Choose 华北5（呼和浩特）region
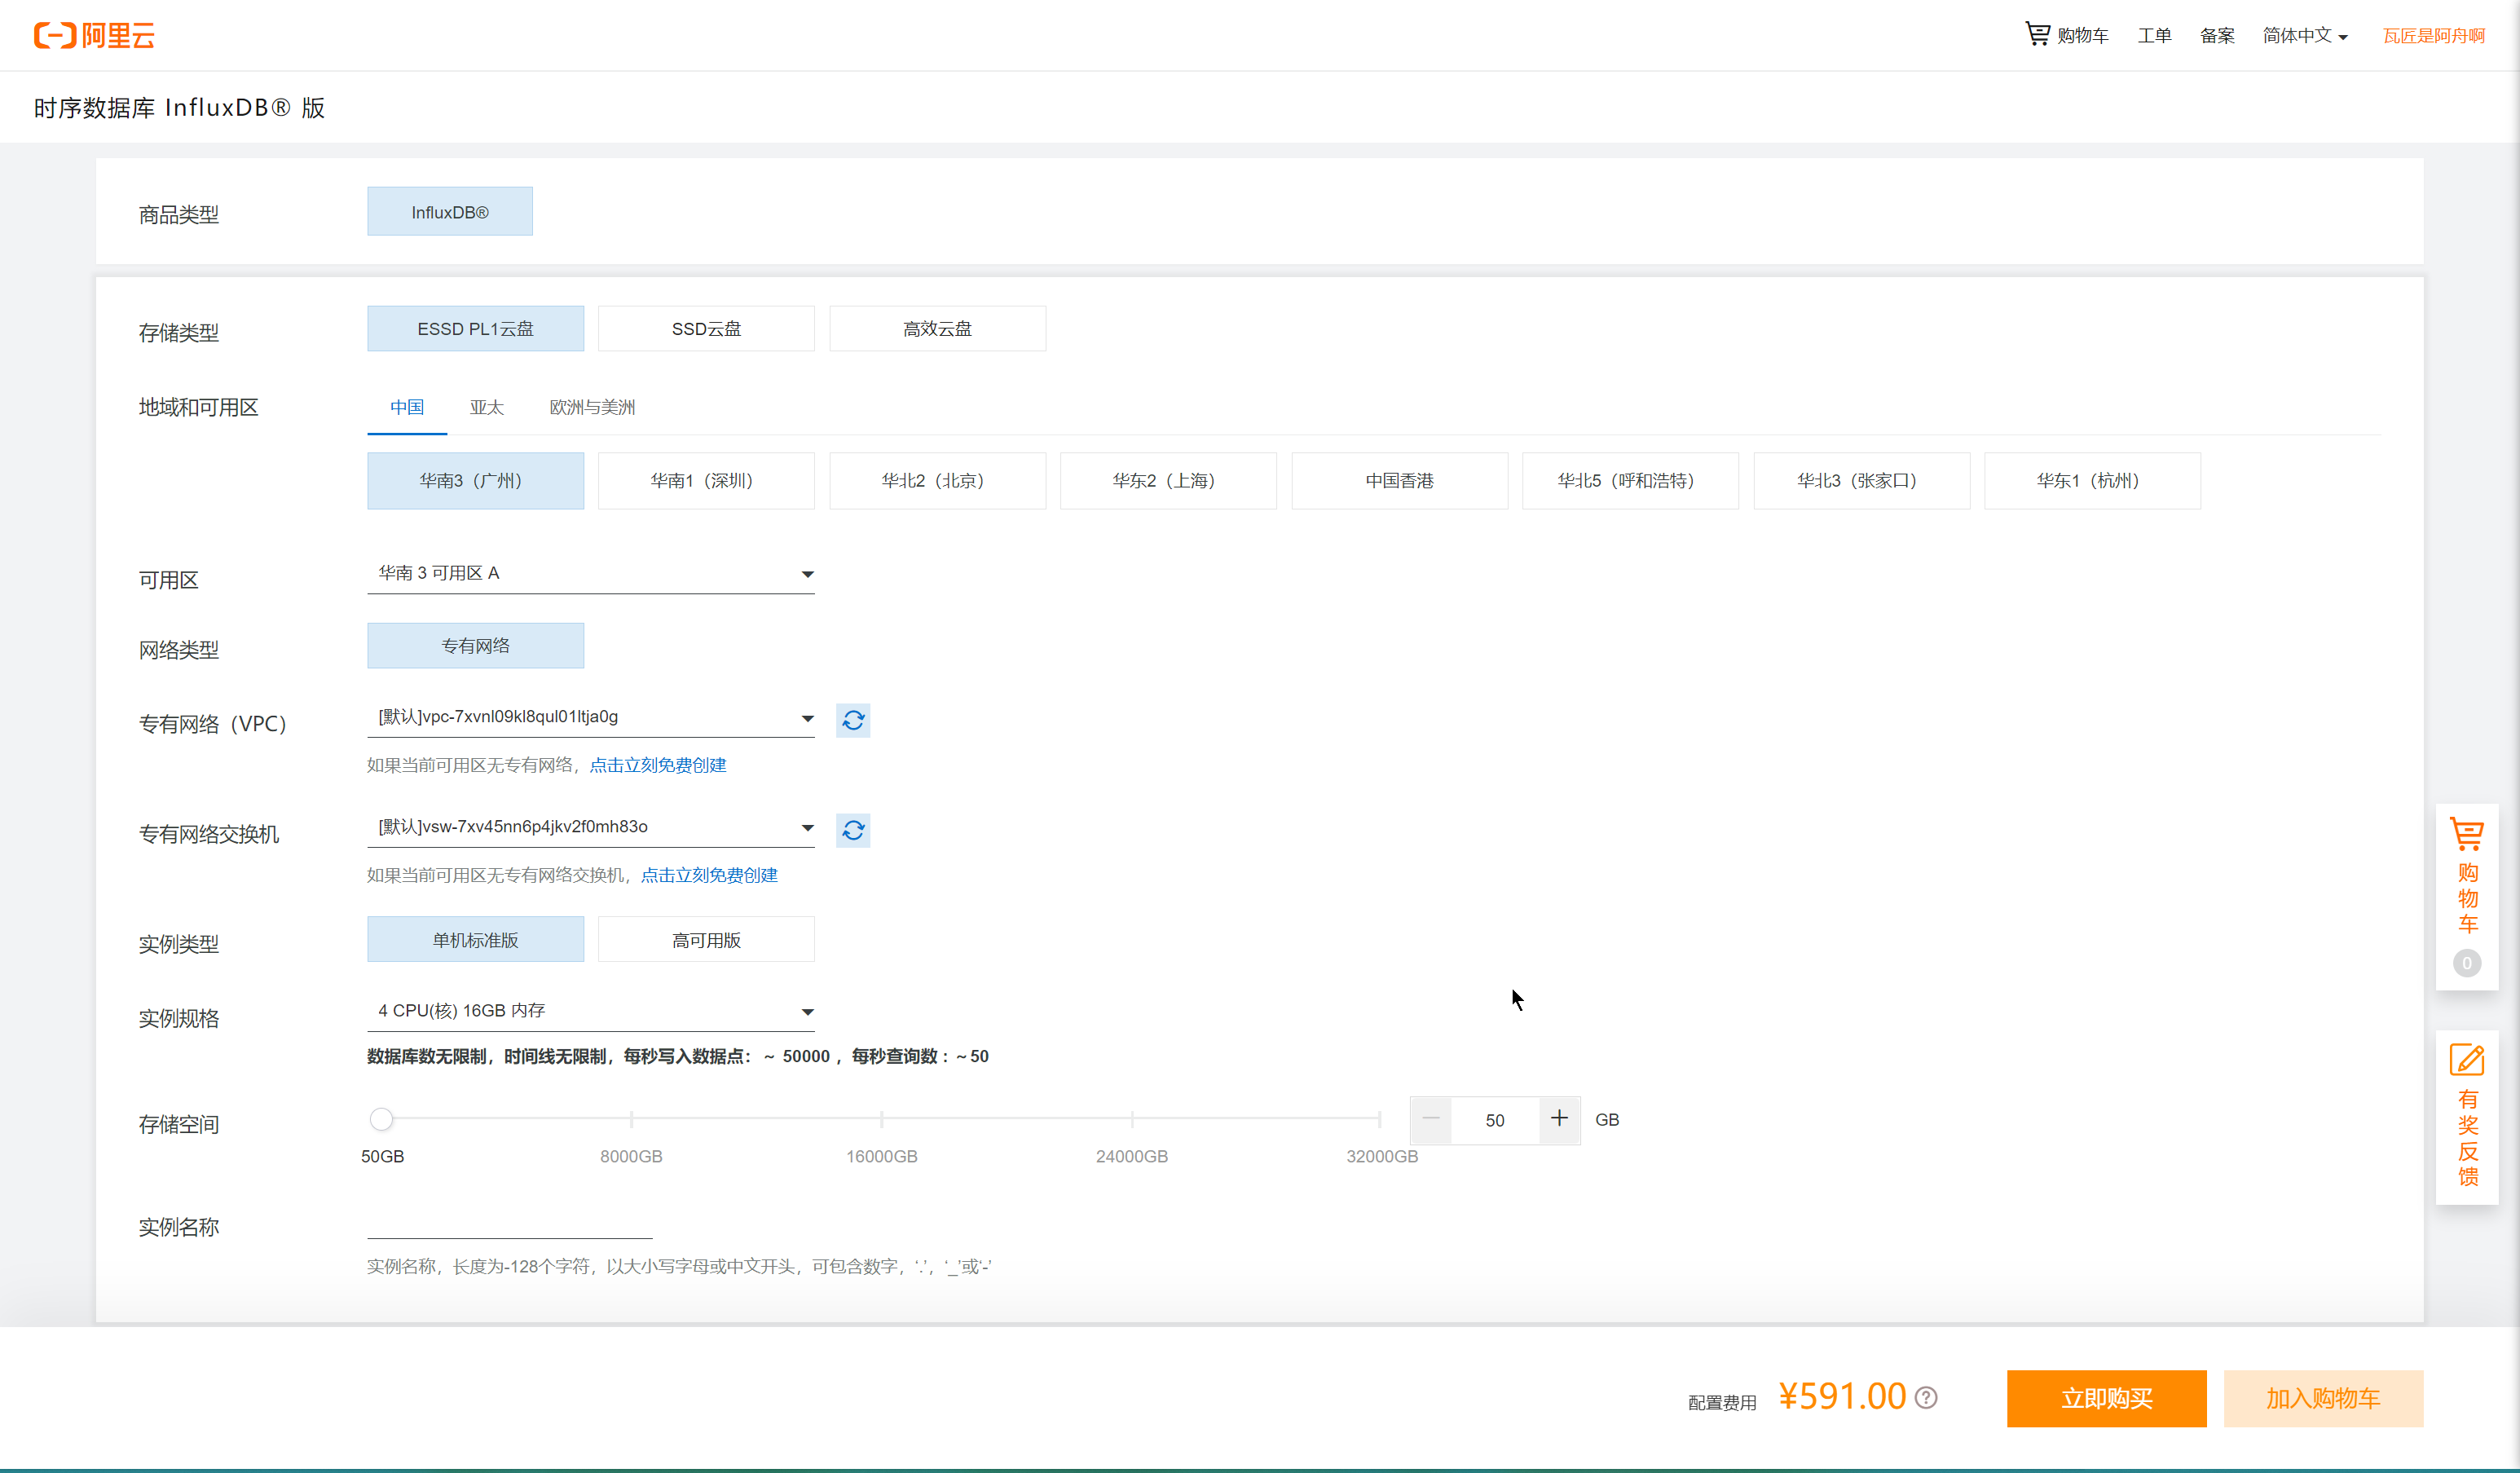The height and width of the screenshot is (1473, 2520). (x=1631, y=481)
